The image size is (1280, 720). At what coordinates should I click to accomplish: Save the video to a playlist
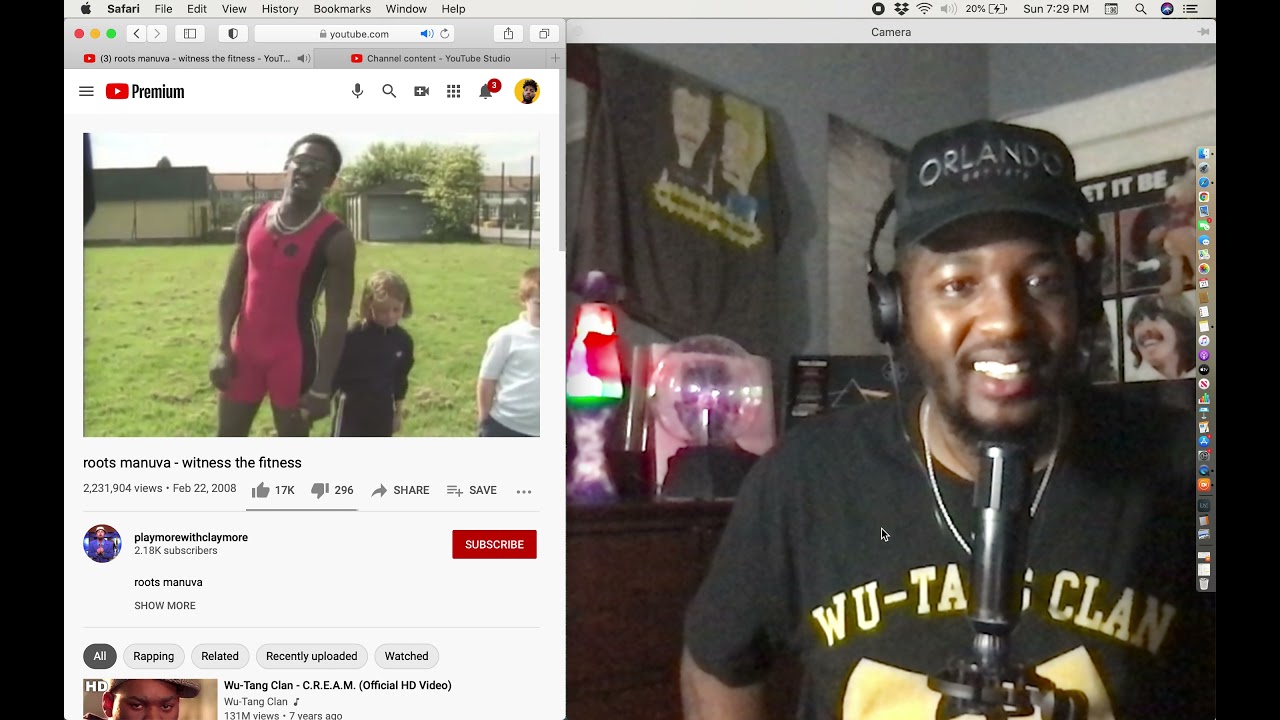point(472,490)
